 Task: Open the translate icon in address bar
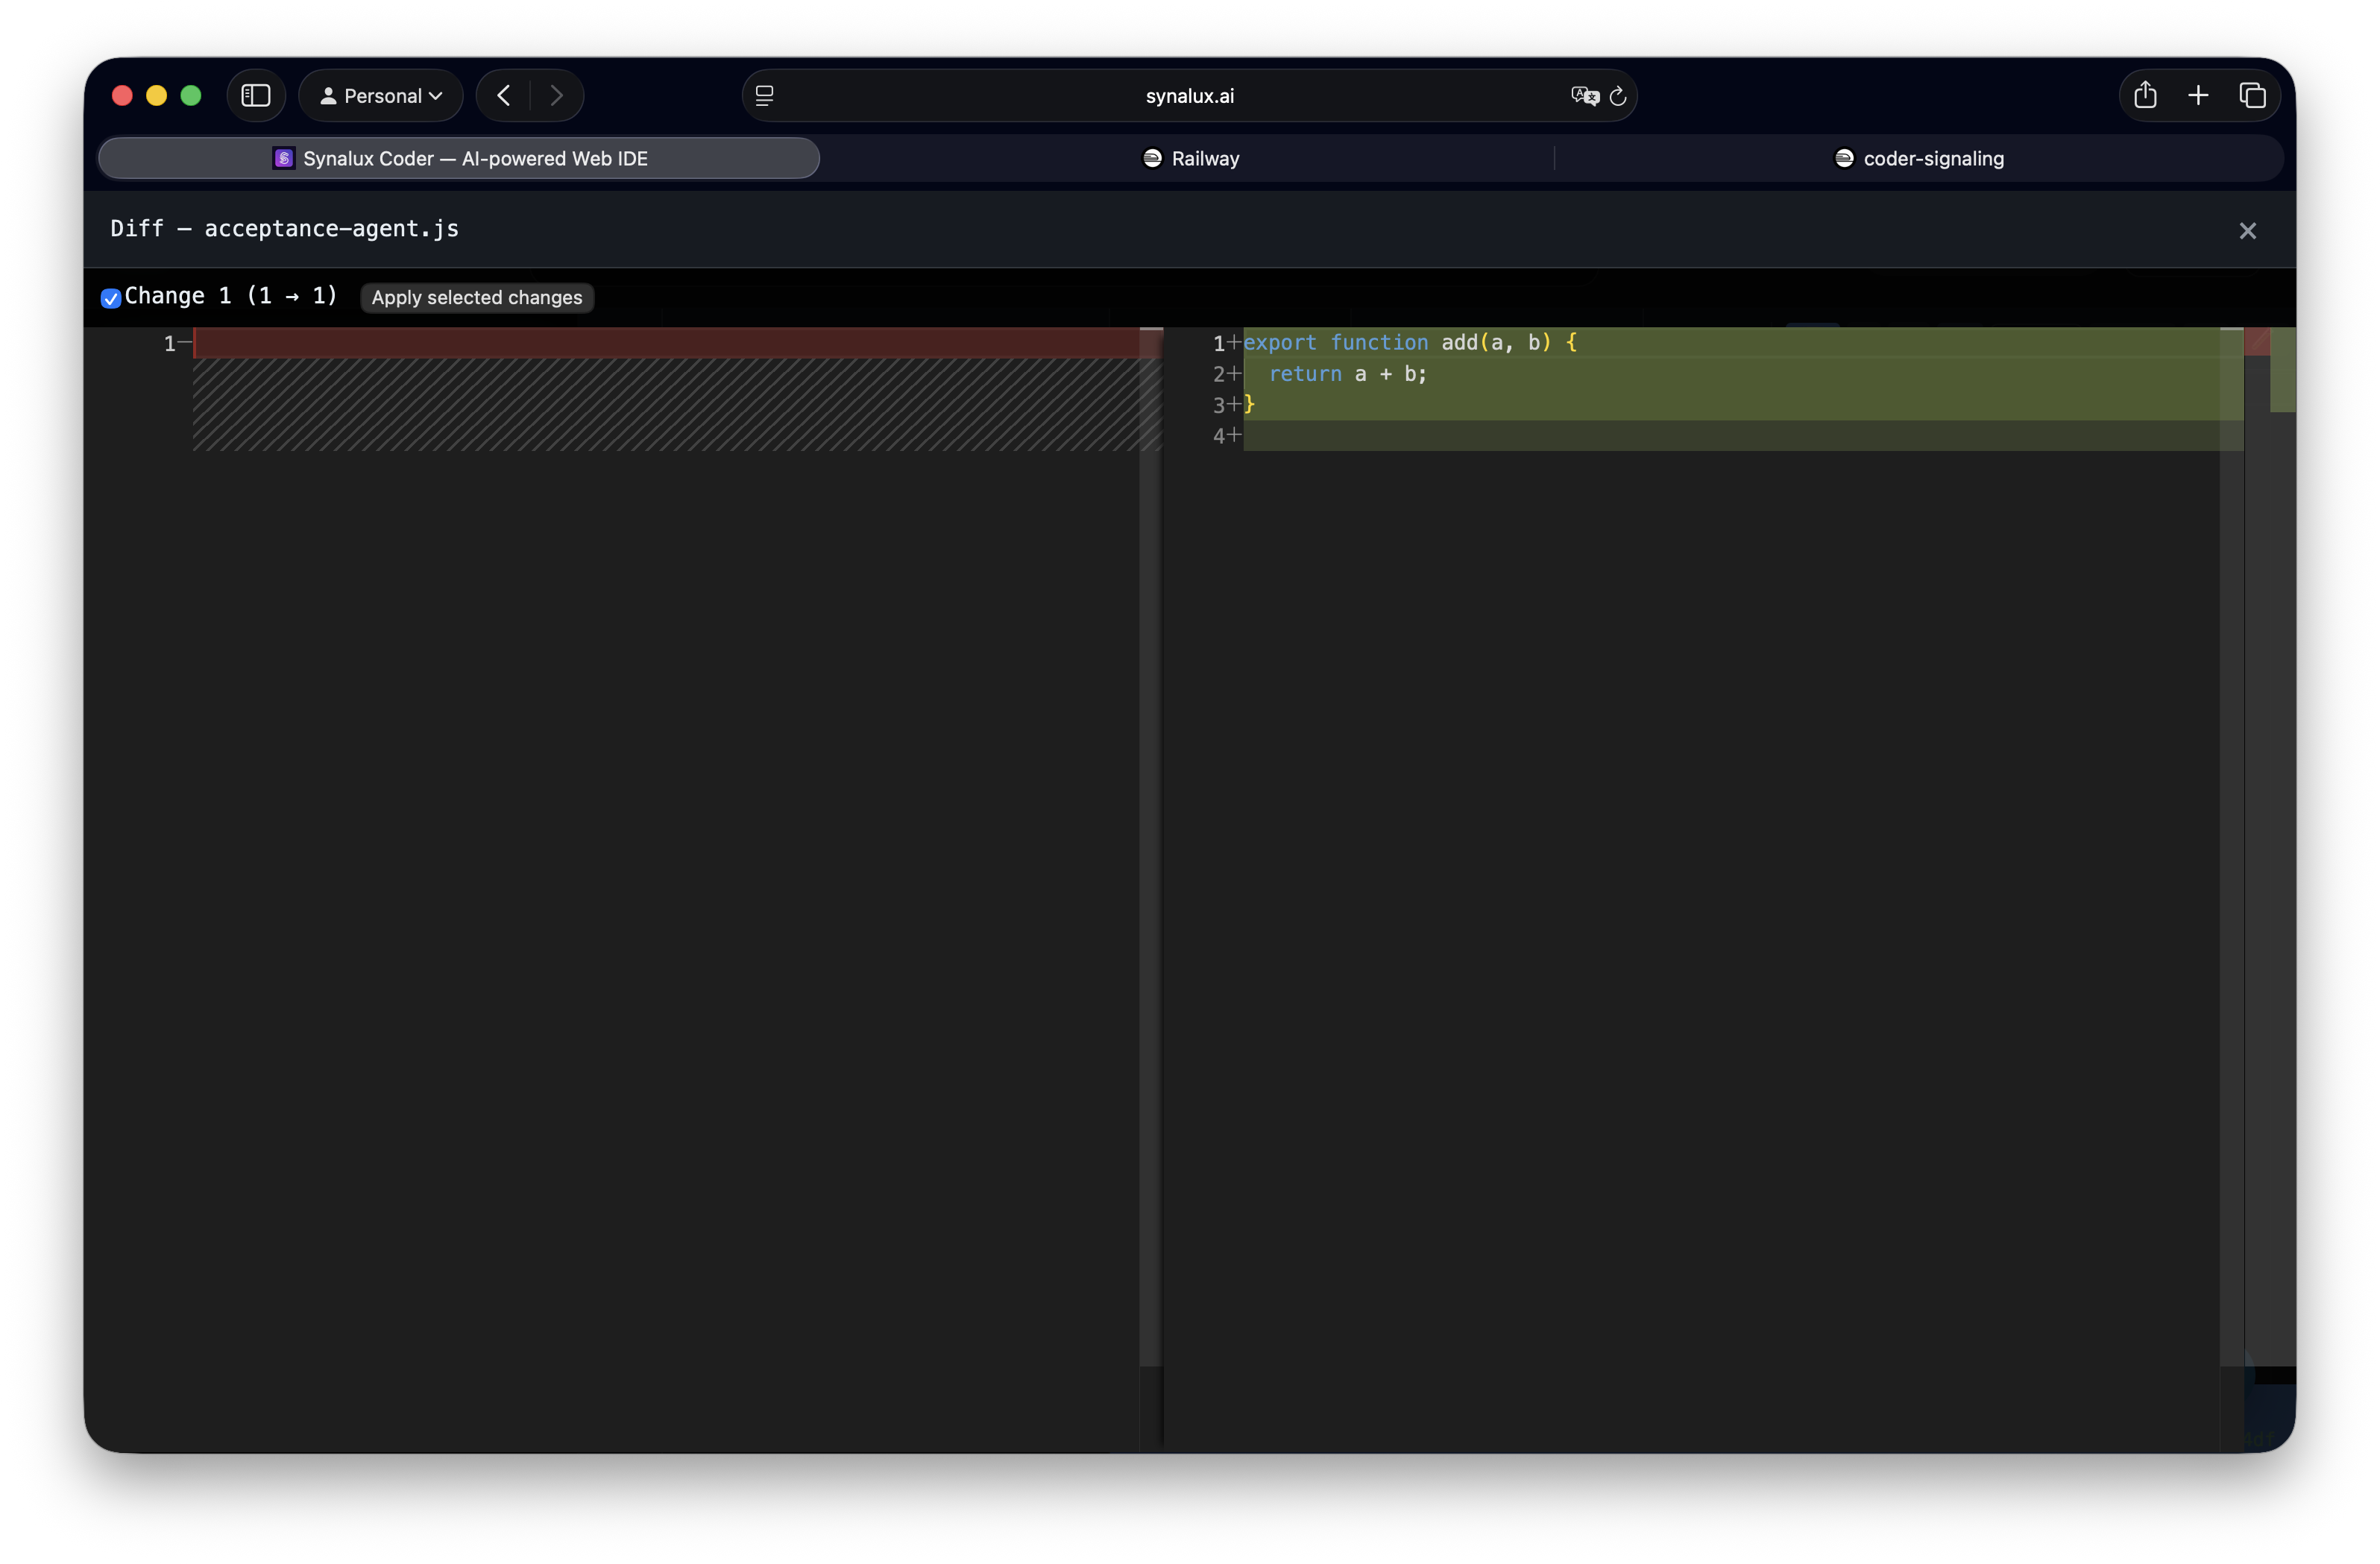coord(1584,96)
